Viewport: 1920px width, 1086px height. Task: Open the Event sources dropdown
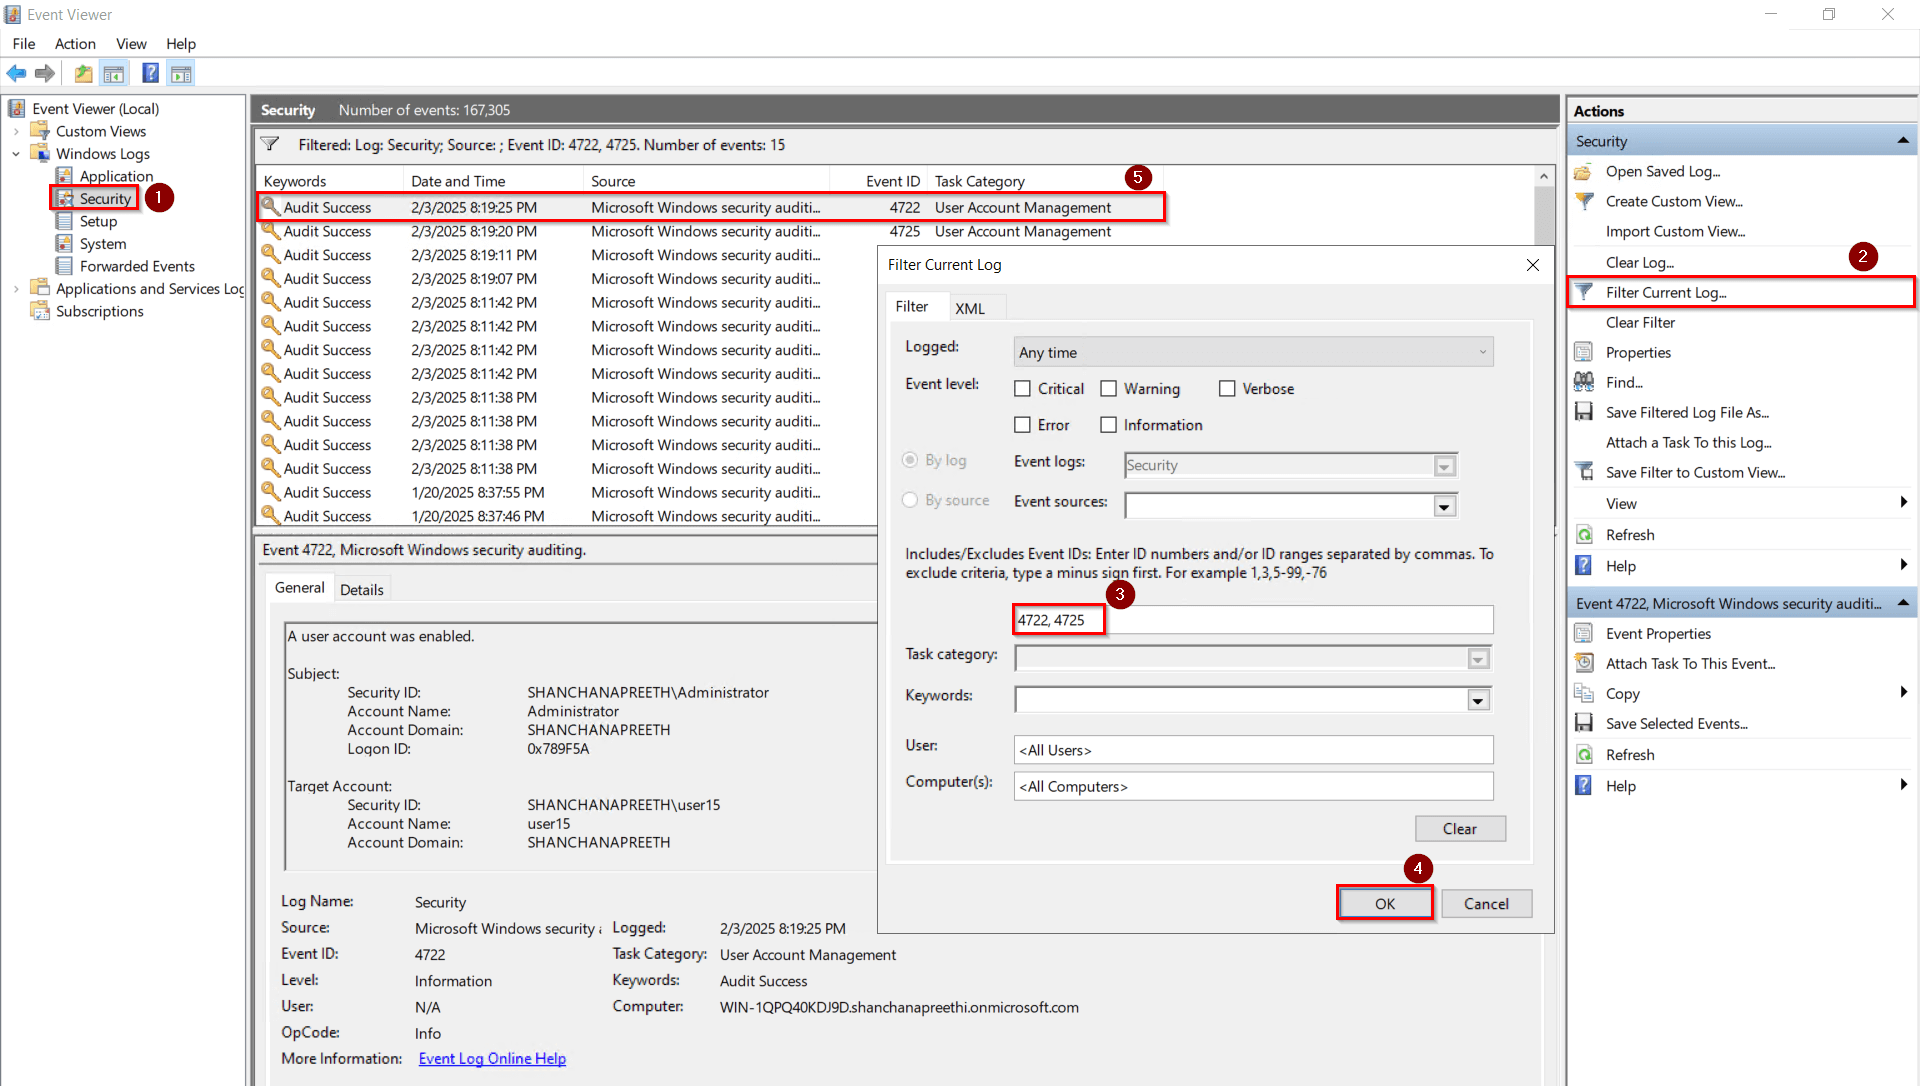click(x=1444, y=506)
